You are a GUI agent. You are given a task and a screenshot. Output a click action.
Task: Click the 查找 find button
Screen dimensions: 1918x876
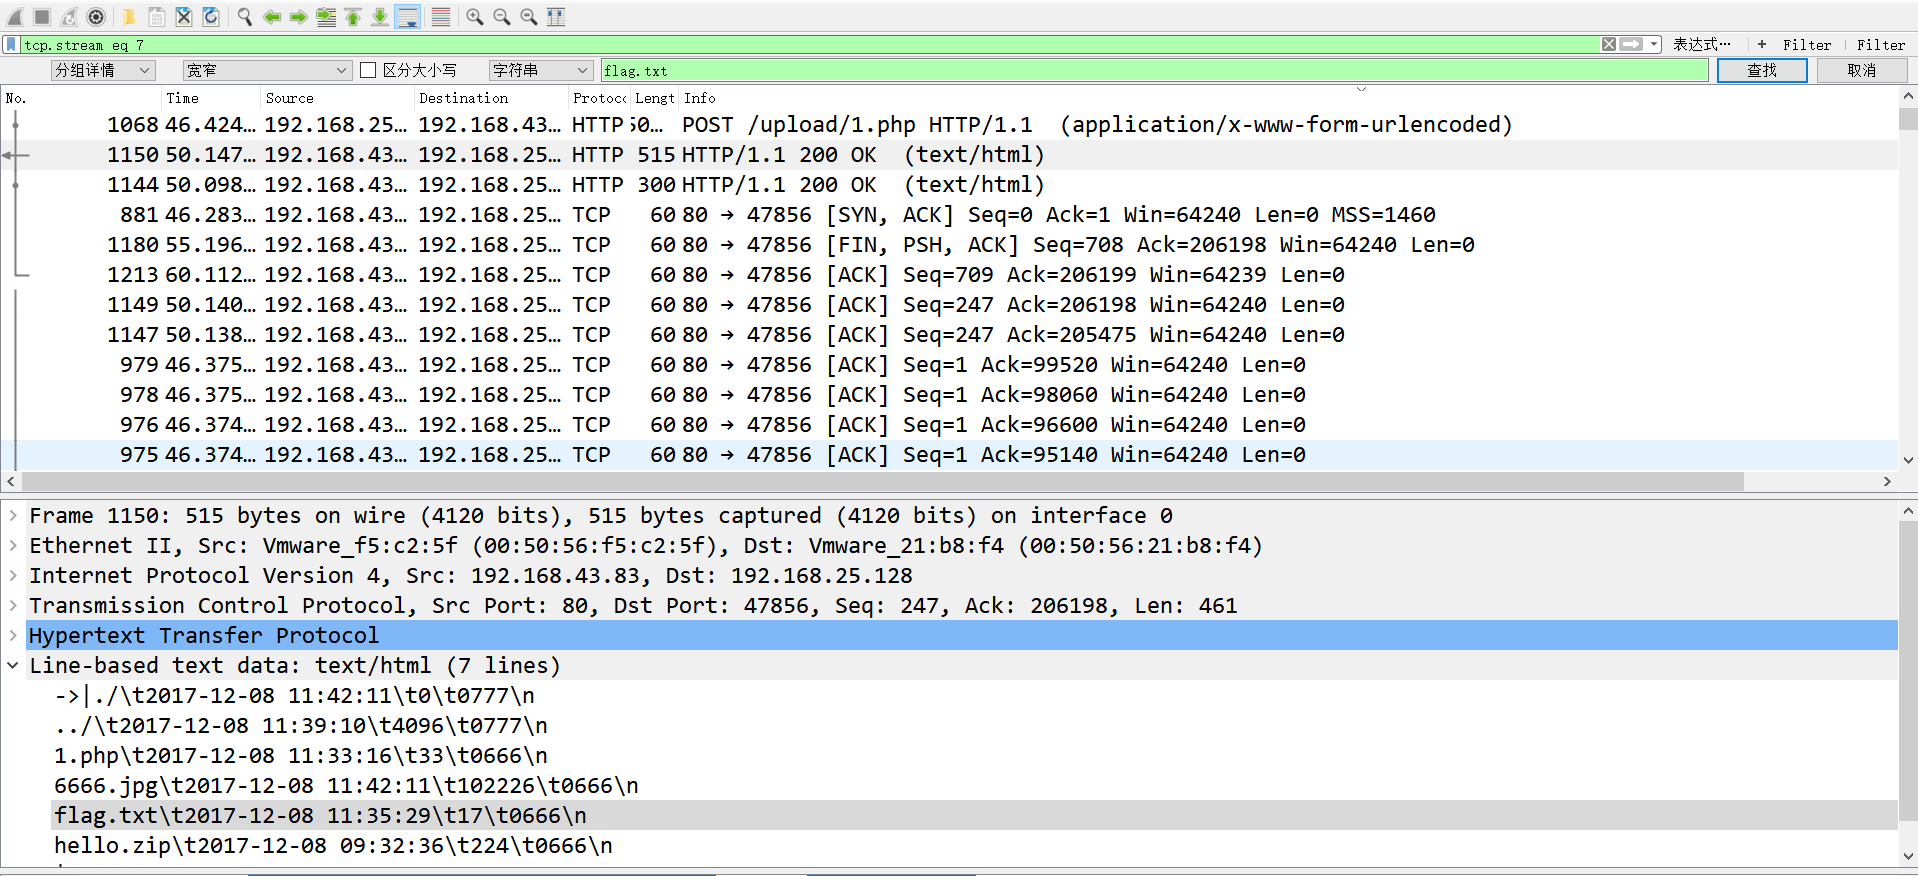tap(1762, 70)
